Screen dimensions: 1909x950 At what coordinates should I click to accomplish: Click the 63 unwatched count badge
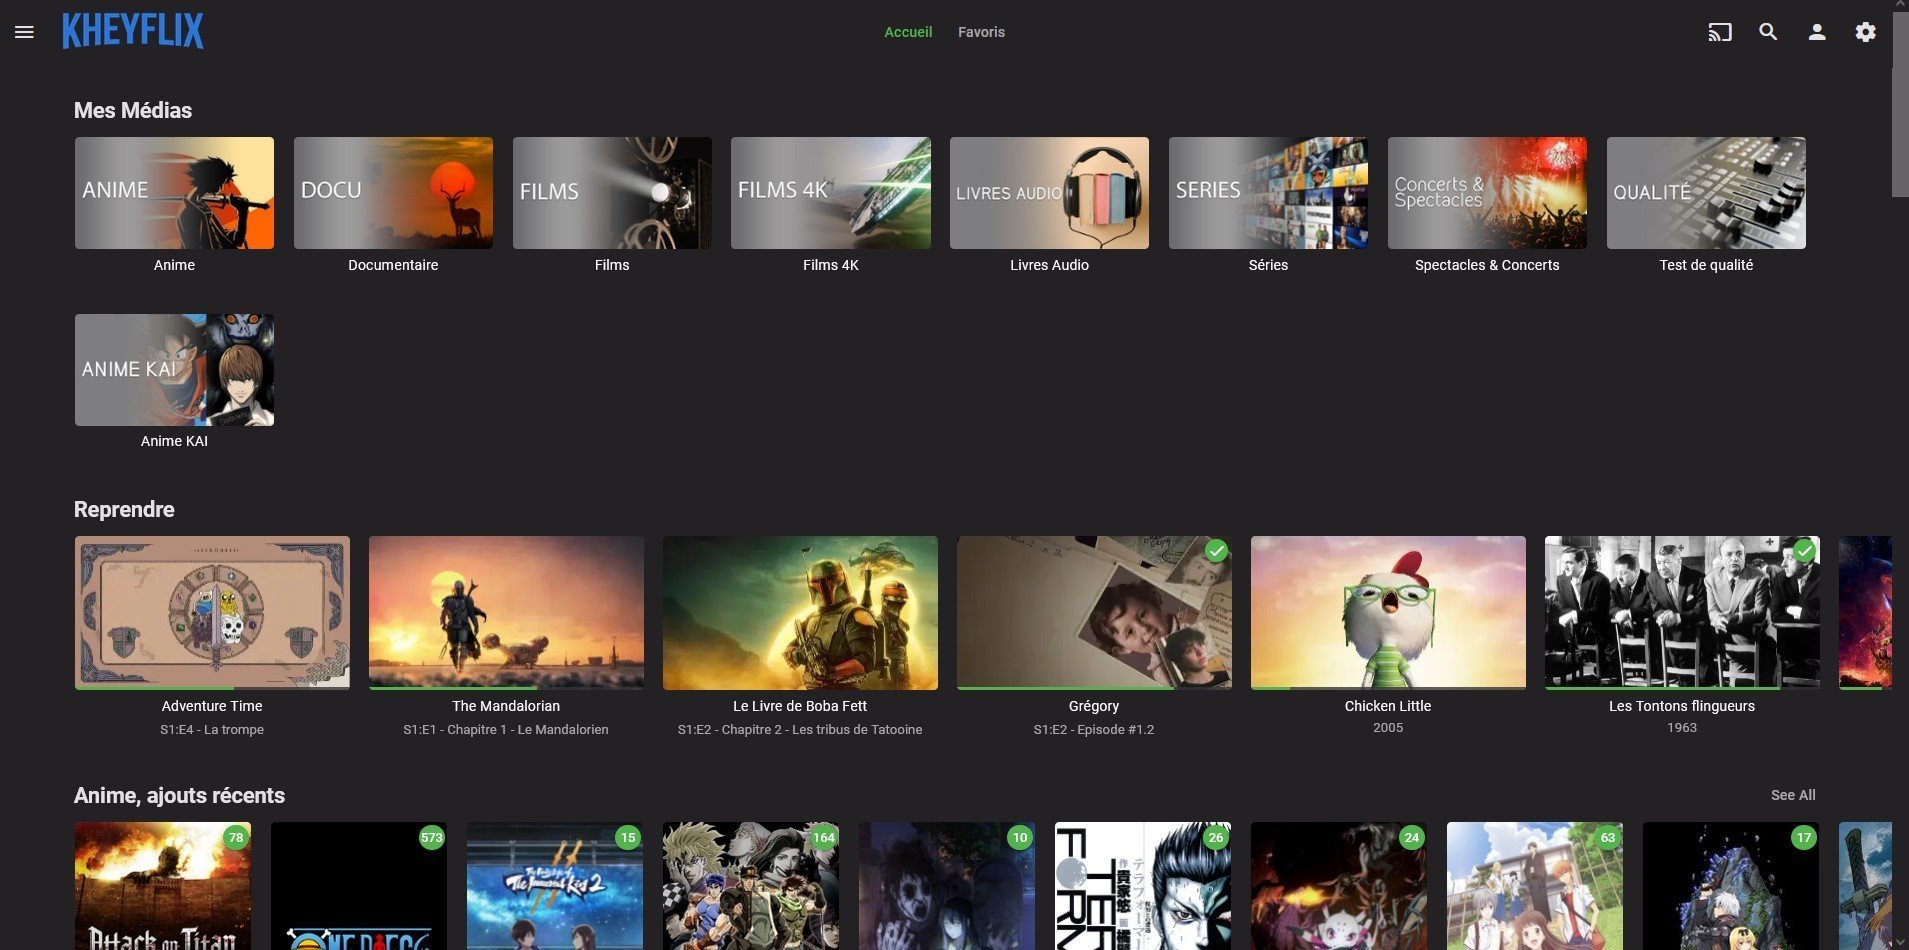(1608, 838)
